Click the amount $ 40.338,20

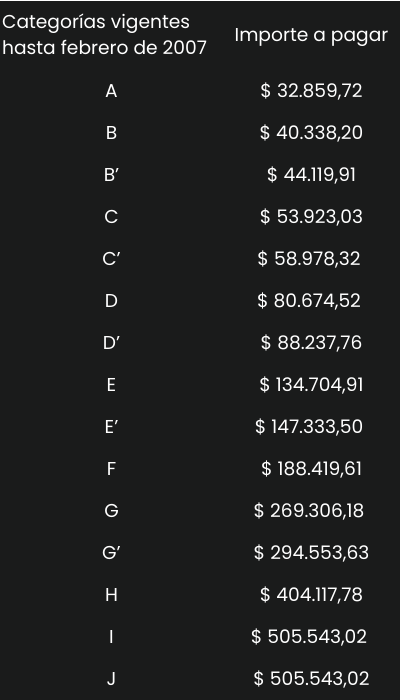311,133
